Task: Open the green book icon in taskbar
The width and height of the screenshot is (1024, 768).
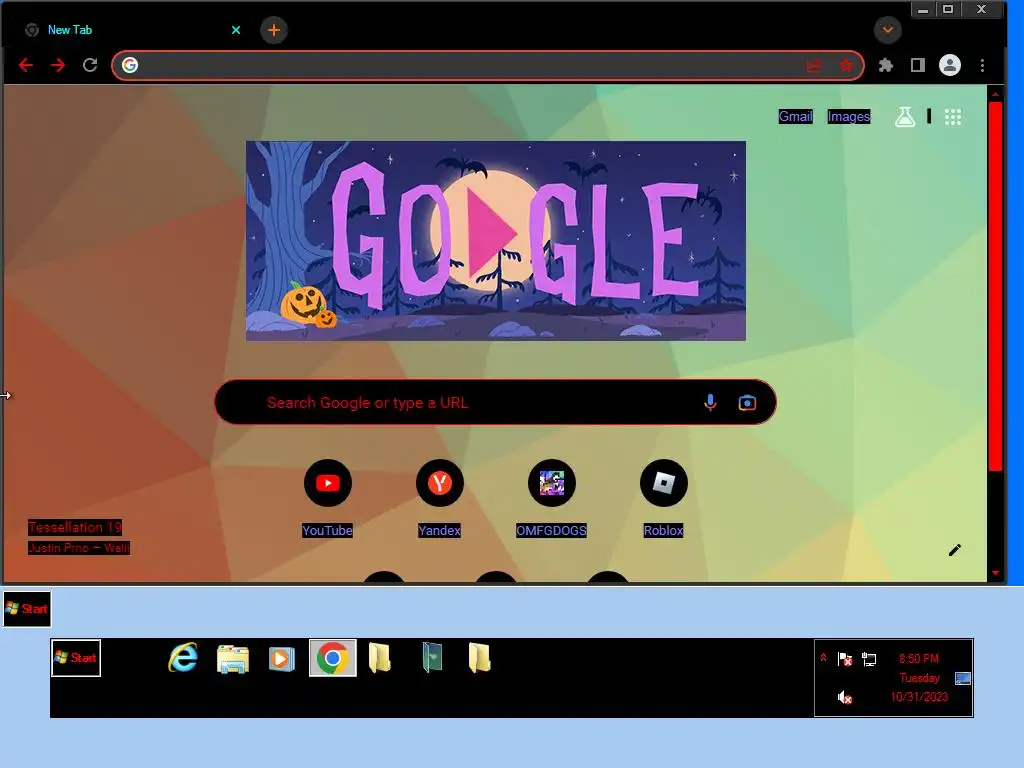Action: (x=432, y=657)
